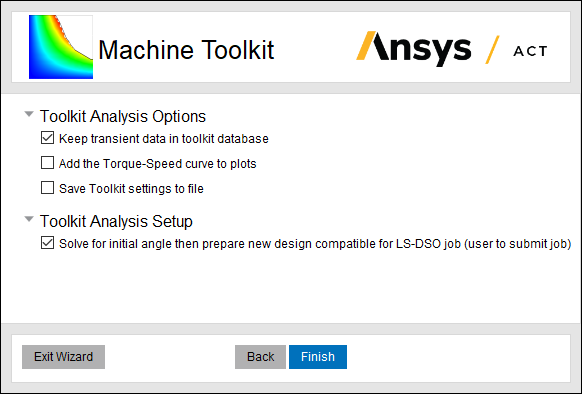The width and height of the screenshot is (582, 394).
Task: Go Back to the previous wizard step
Action: click(261, 357)
